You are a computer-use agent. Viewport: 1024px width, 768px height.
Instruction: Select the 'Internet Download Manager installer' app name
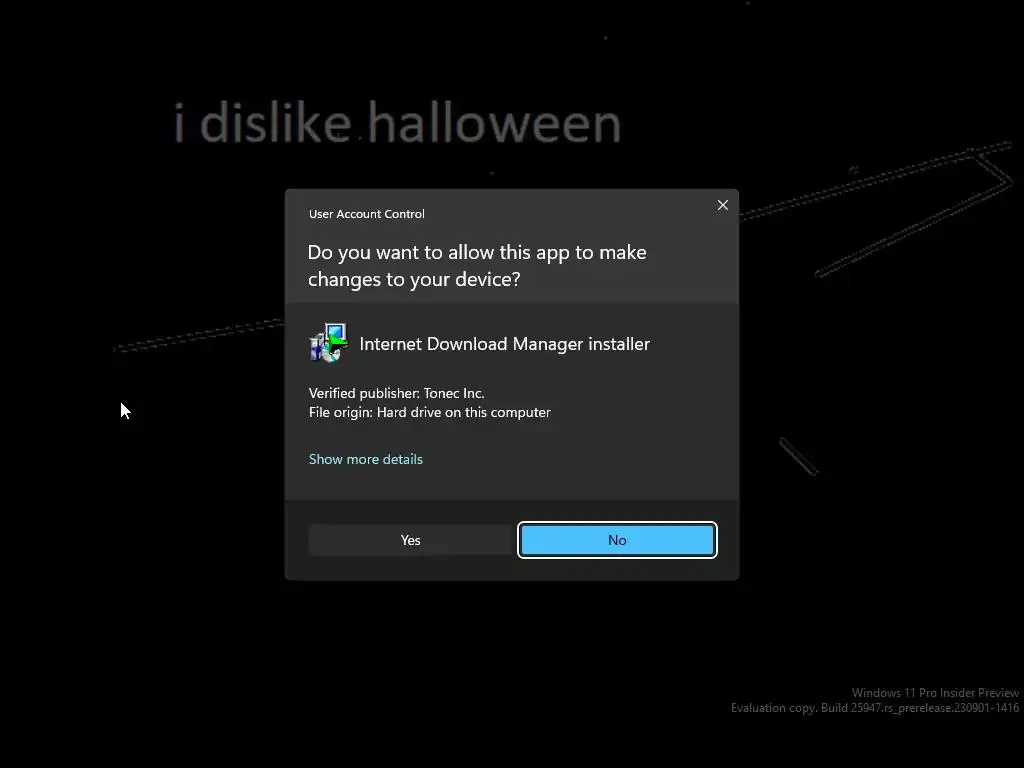[x=504, y=344]
